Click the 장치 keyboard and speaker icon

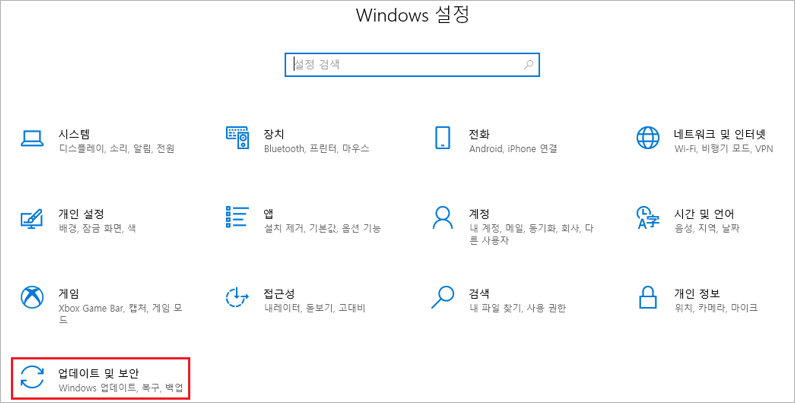(238, 138)
